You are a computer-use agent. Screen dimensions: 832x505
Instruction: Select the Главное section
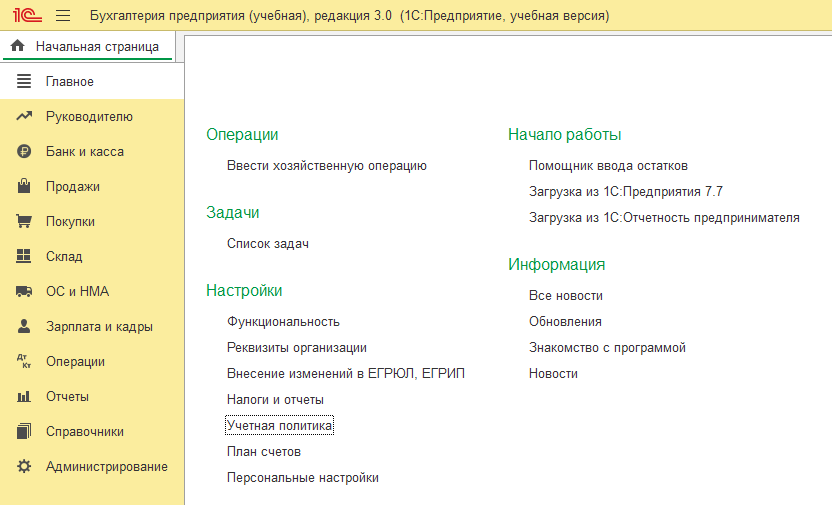92,81
